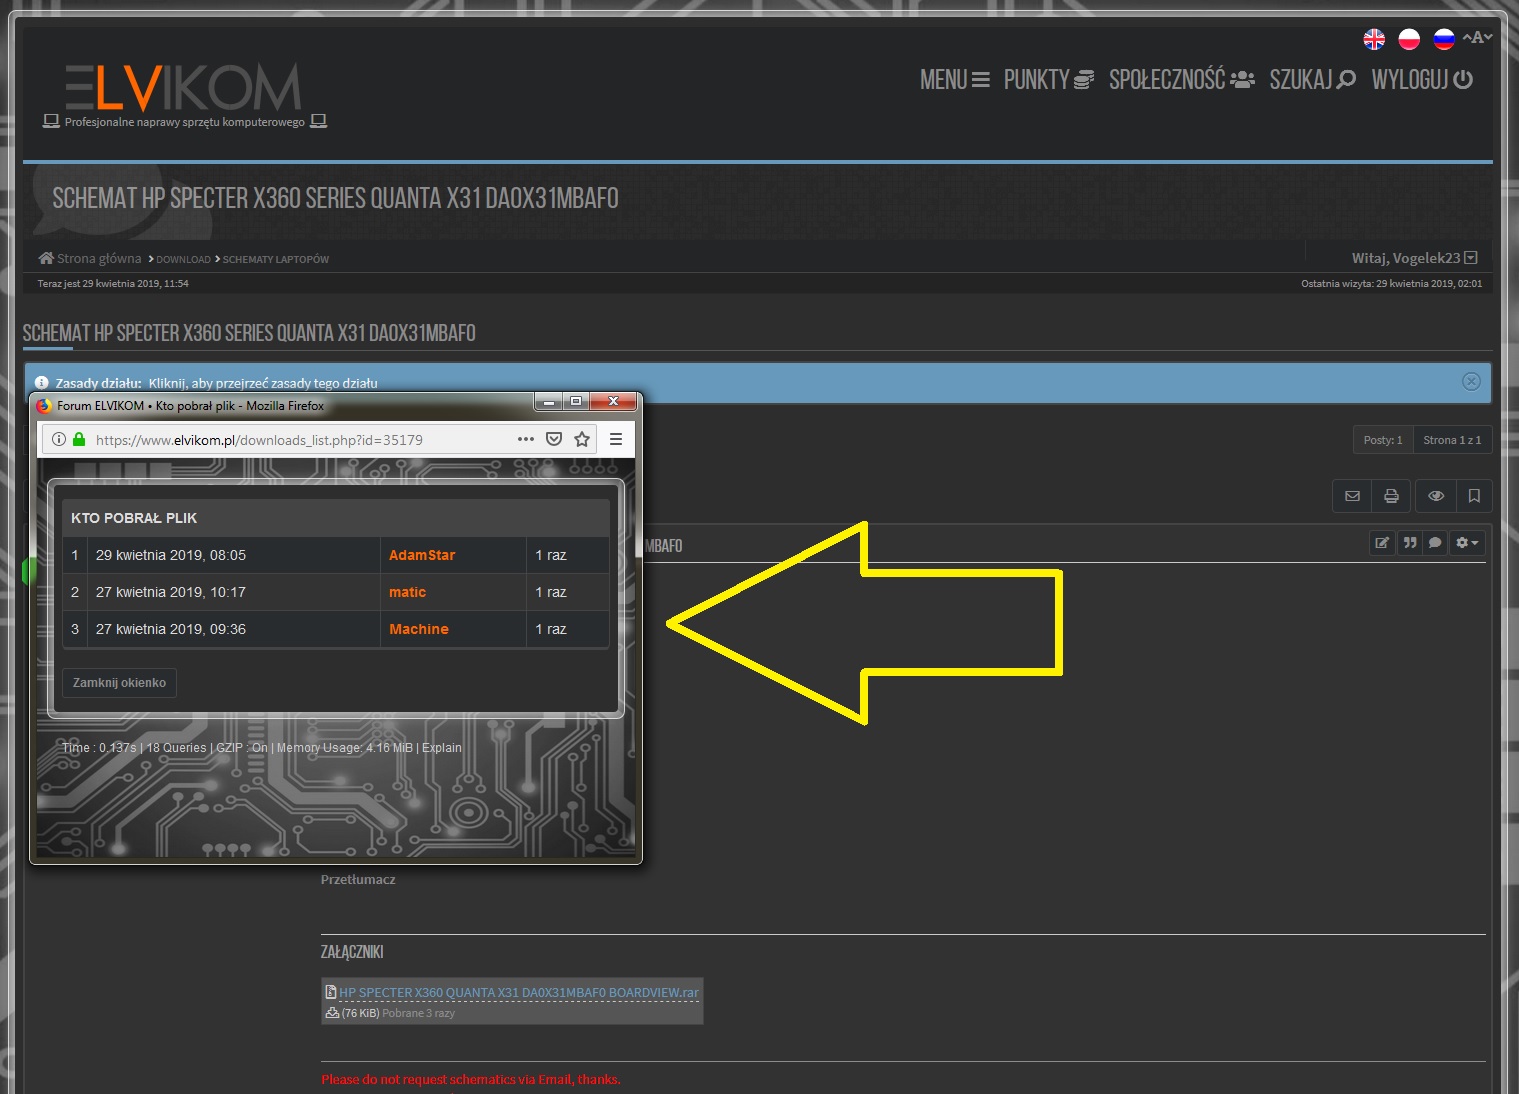This screenshot has height=1094, width=1519.
Task: Open the PUNKTY menu
Action: (x=1048, y=80)
